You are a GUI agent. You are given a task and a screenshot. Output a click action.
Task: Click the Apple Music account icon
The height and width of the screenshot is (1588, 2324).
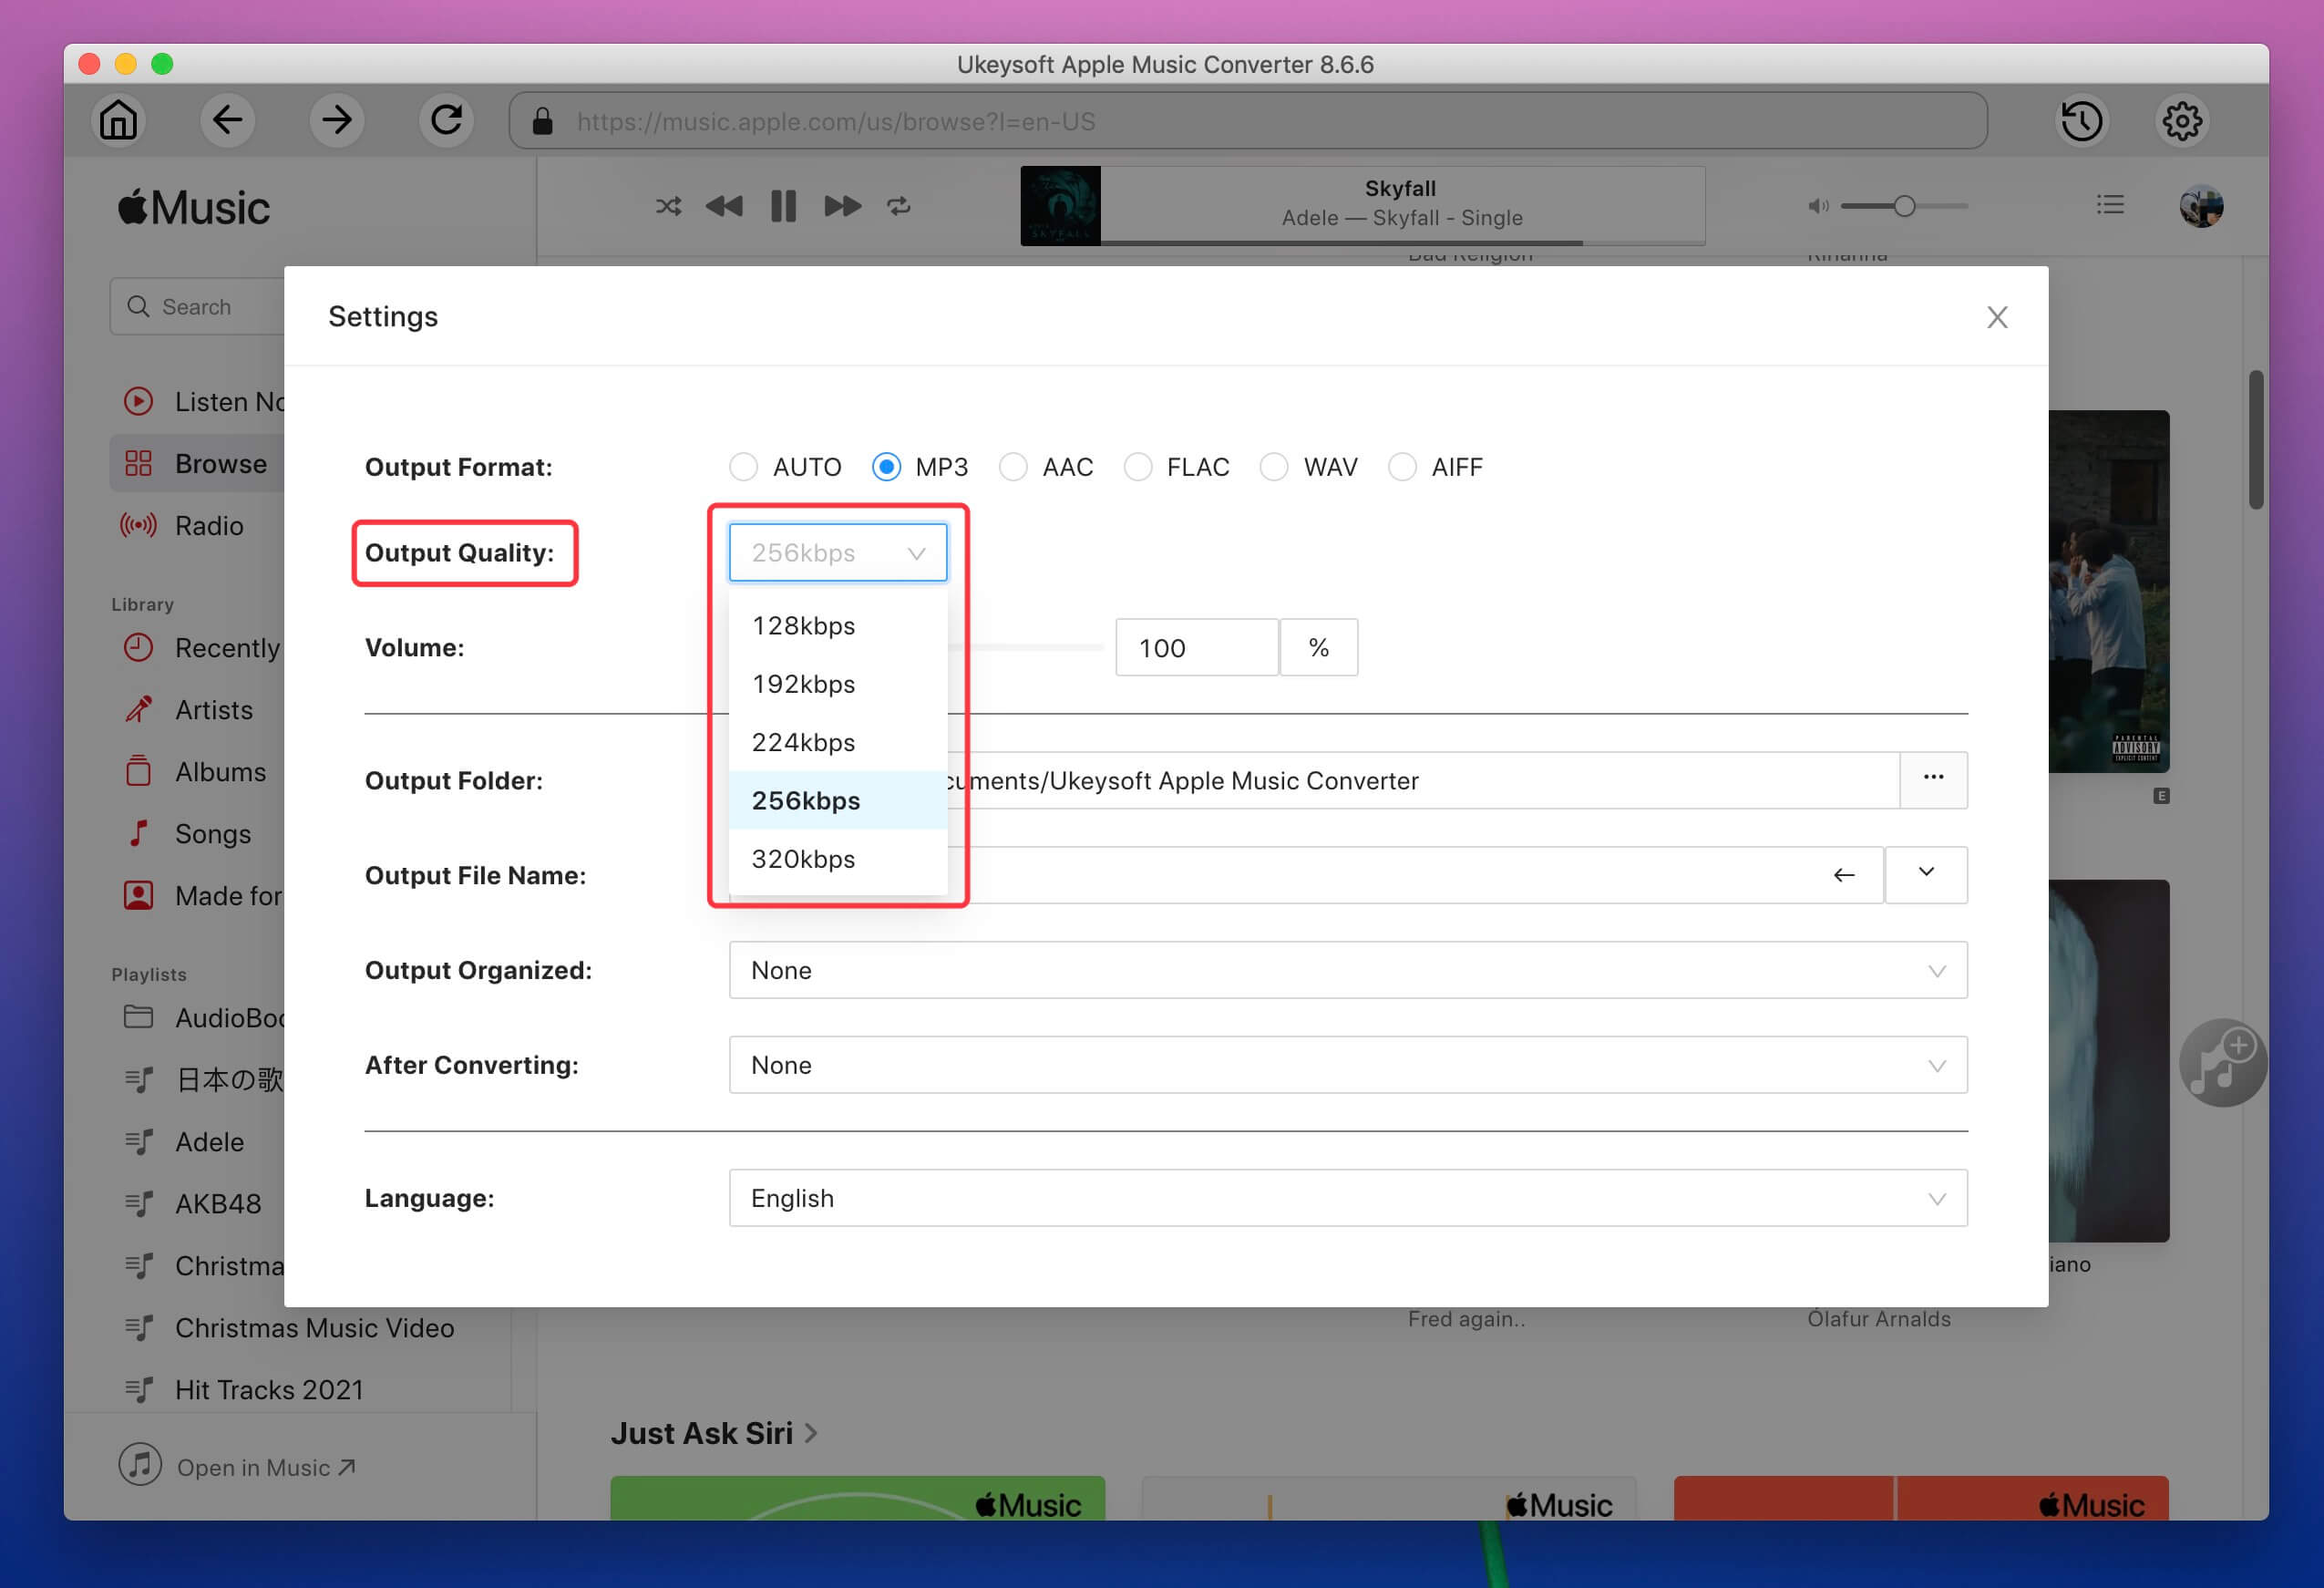[x=2202, y=205]
